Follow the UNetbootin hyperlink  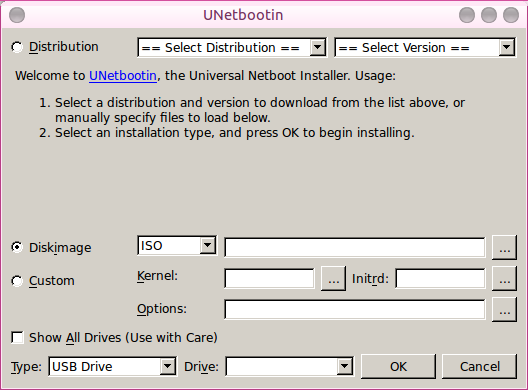pyautogui.click(x=123, y=76)
